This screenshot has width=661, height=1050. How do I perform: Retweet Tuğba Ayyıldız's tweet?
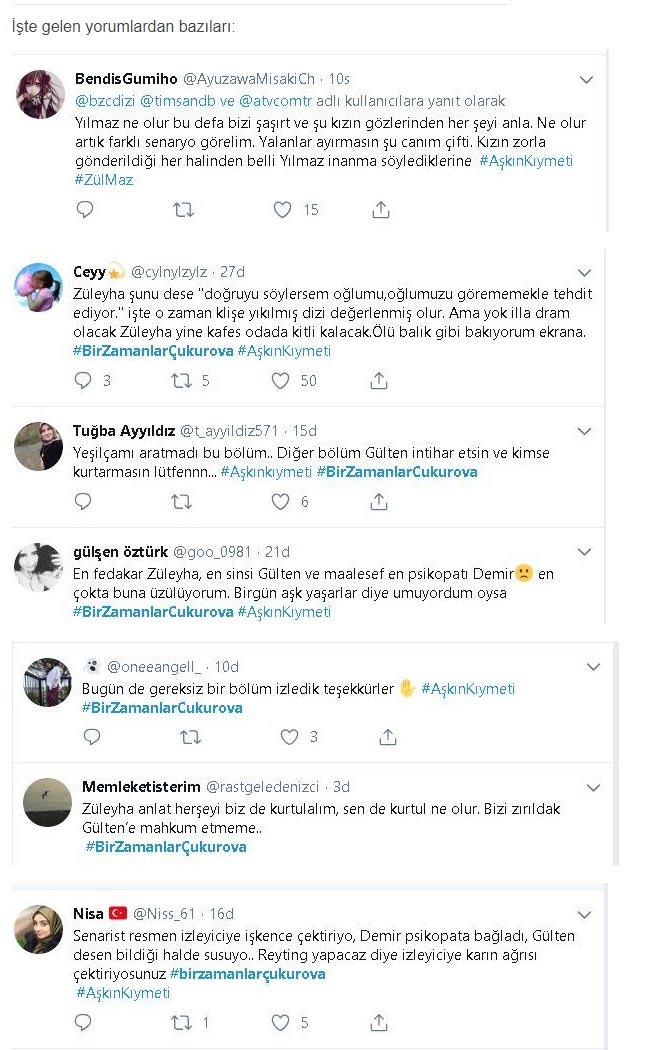click(181, 502)
